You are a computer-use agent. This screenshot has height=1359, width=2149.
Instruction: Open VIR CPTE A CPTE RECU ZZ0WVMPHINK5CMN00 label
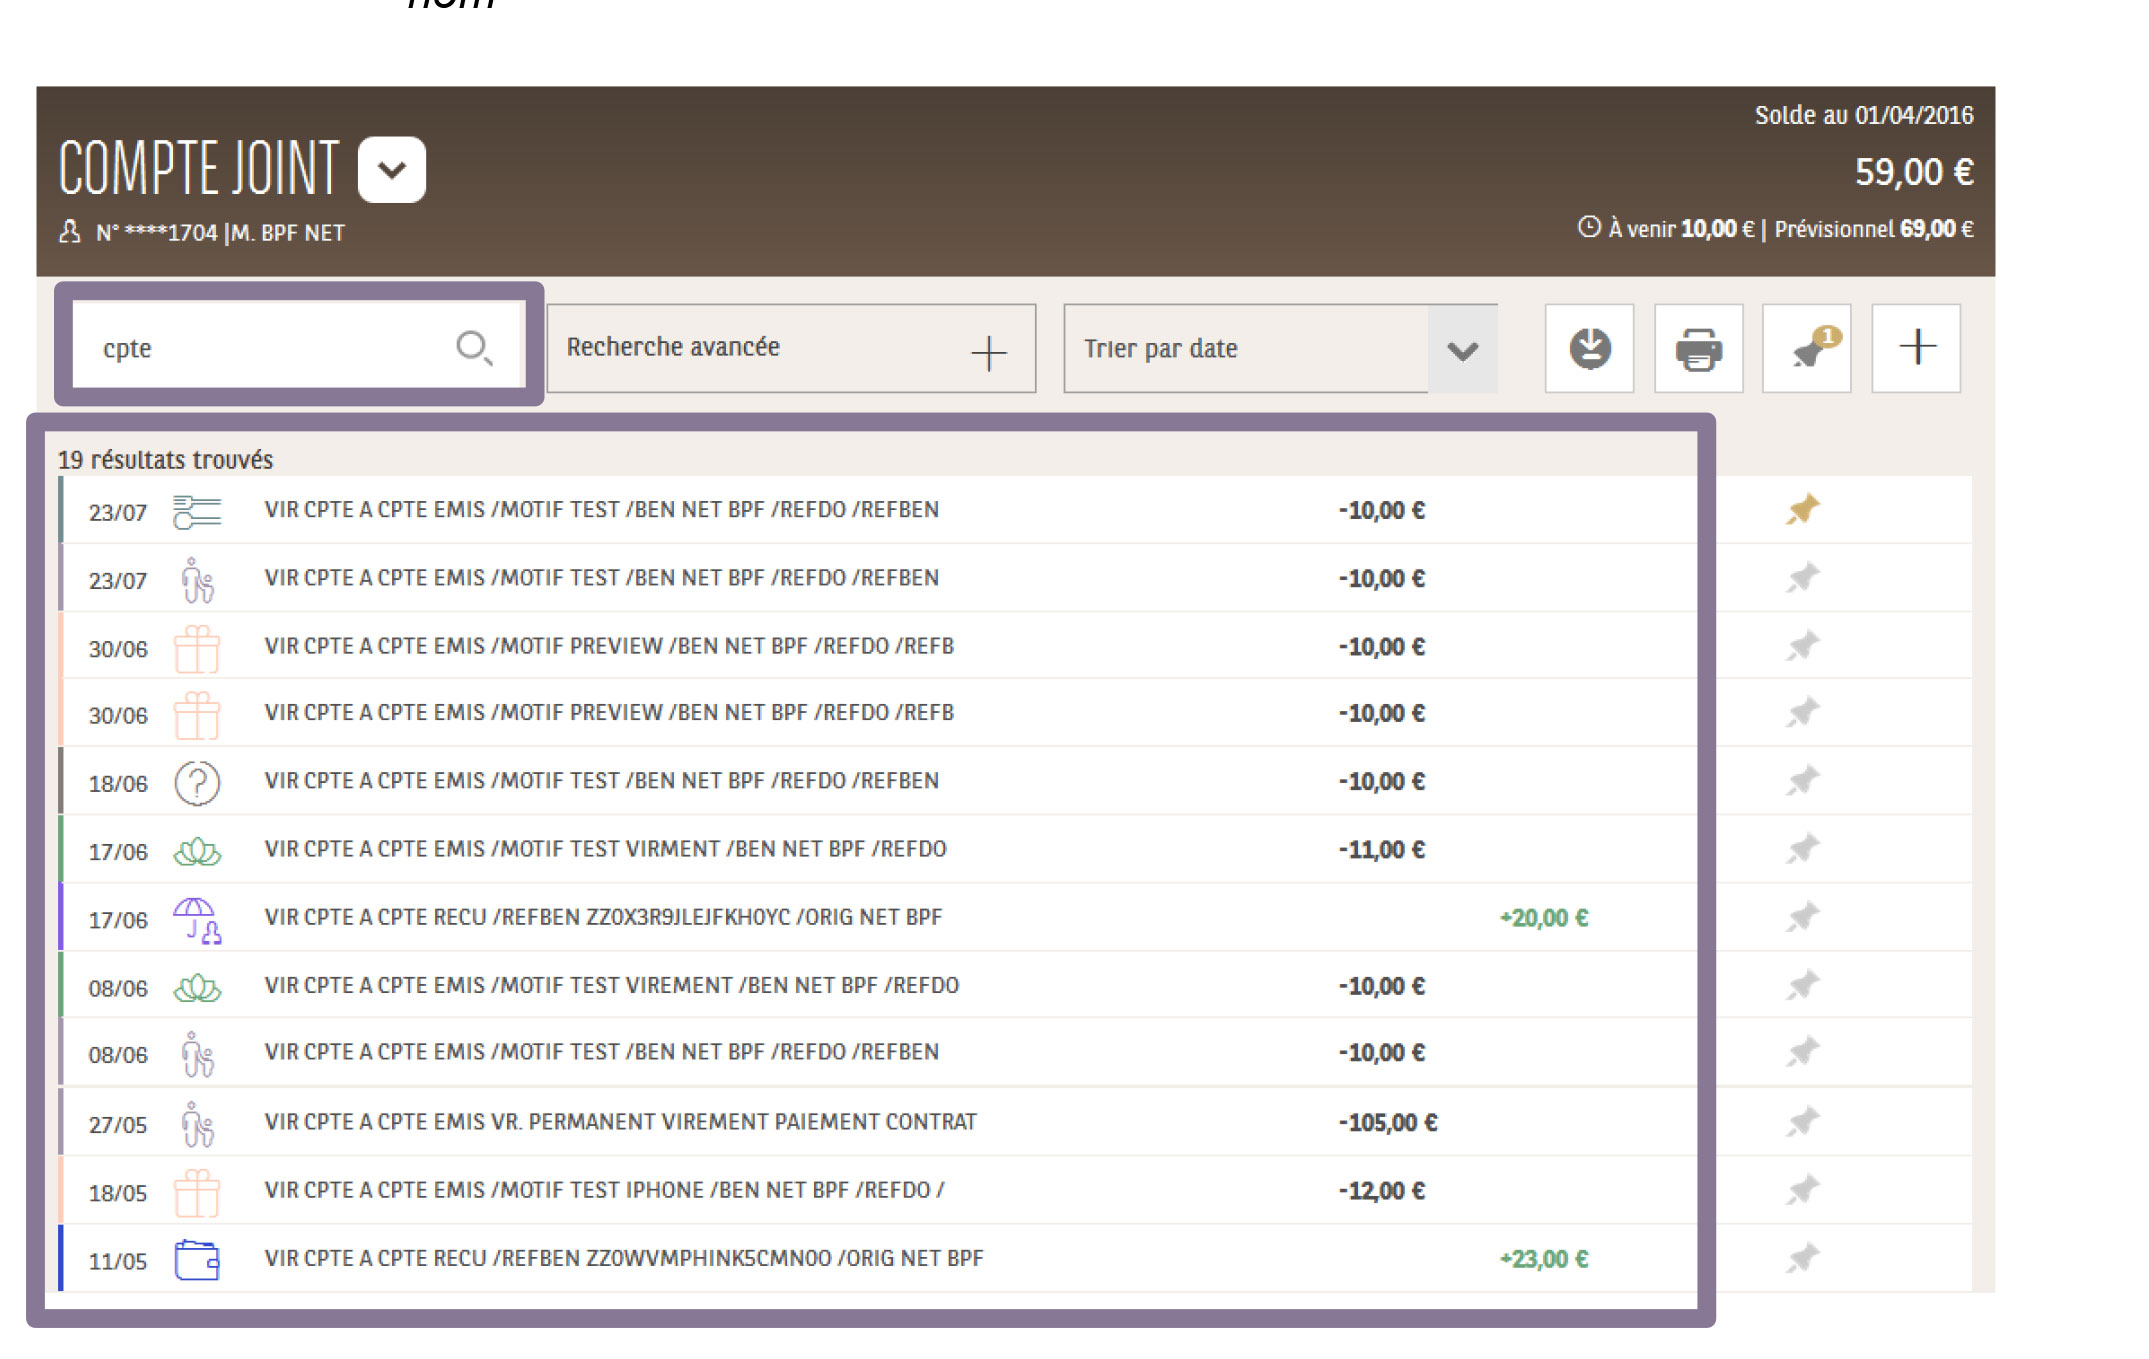(x=624, y=1258)
